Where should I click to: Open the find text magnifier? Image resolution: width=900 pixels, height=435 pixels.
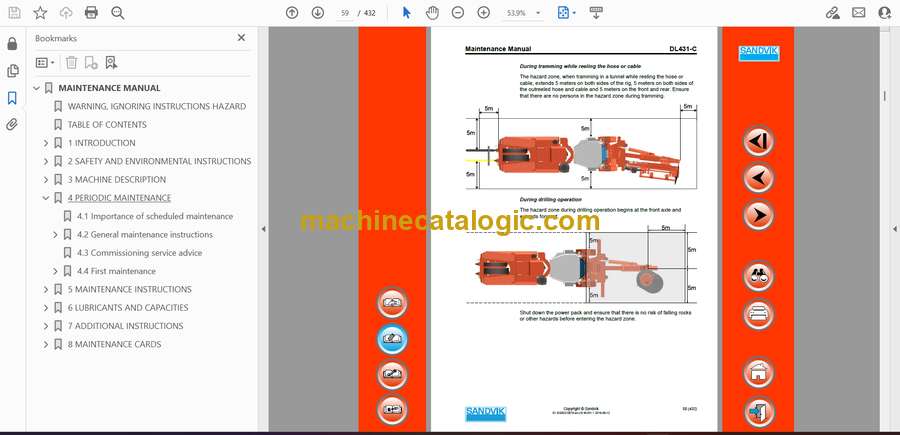(x=118, y=13)
